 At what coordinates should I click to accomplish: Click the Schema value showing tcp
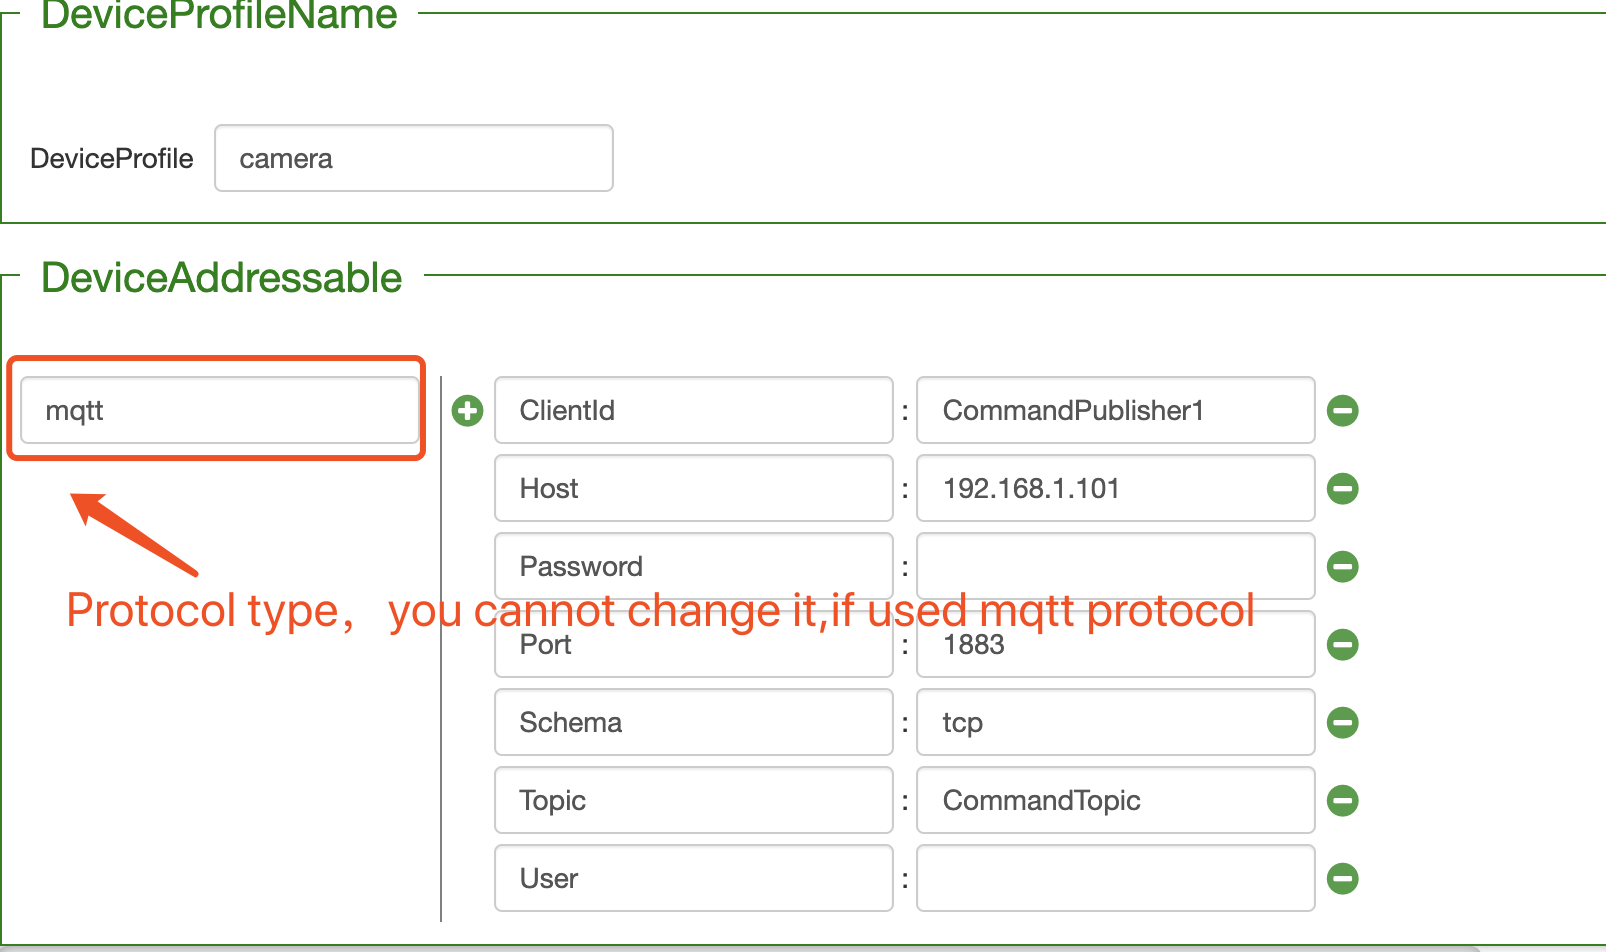(1115, 722)
